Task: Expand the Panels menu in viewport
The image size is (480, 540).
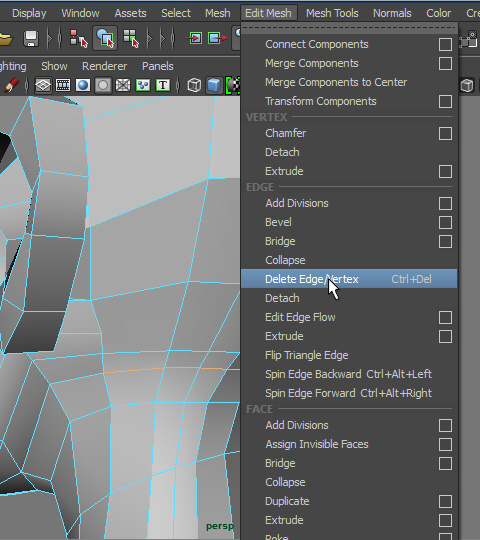Action: pos(158,66)
